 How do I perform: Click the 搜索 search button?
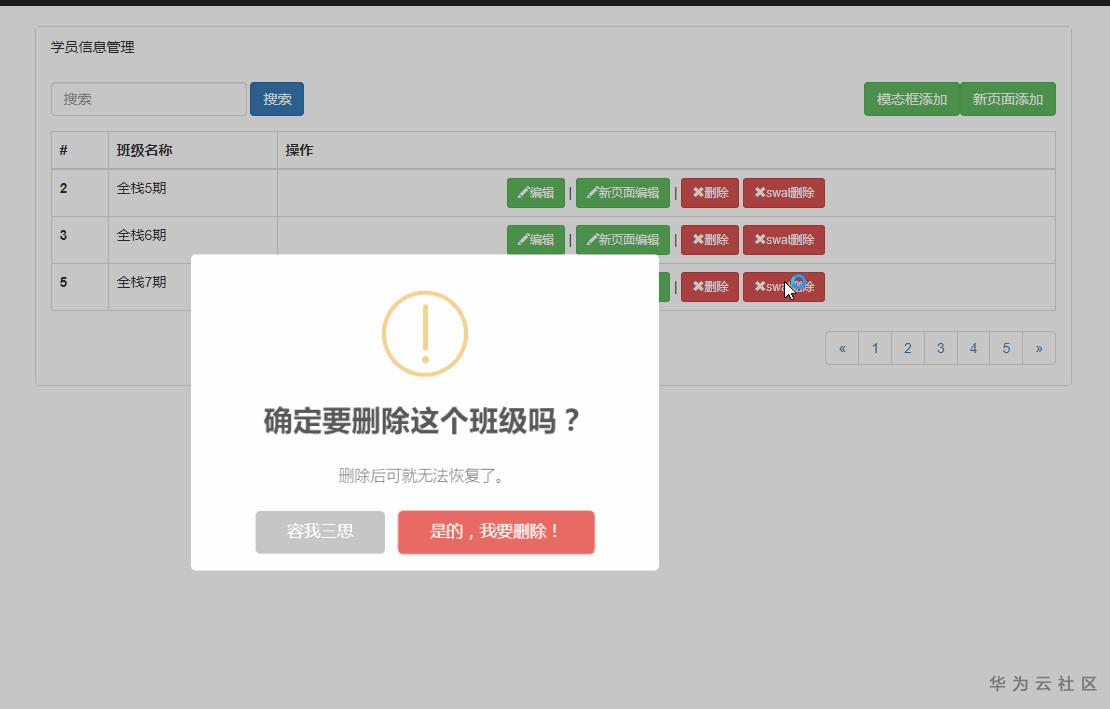point(277,99)
